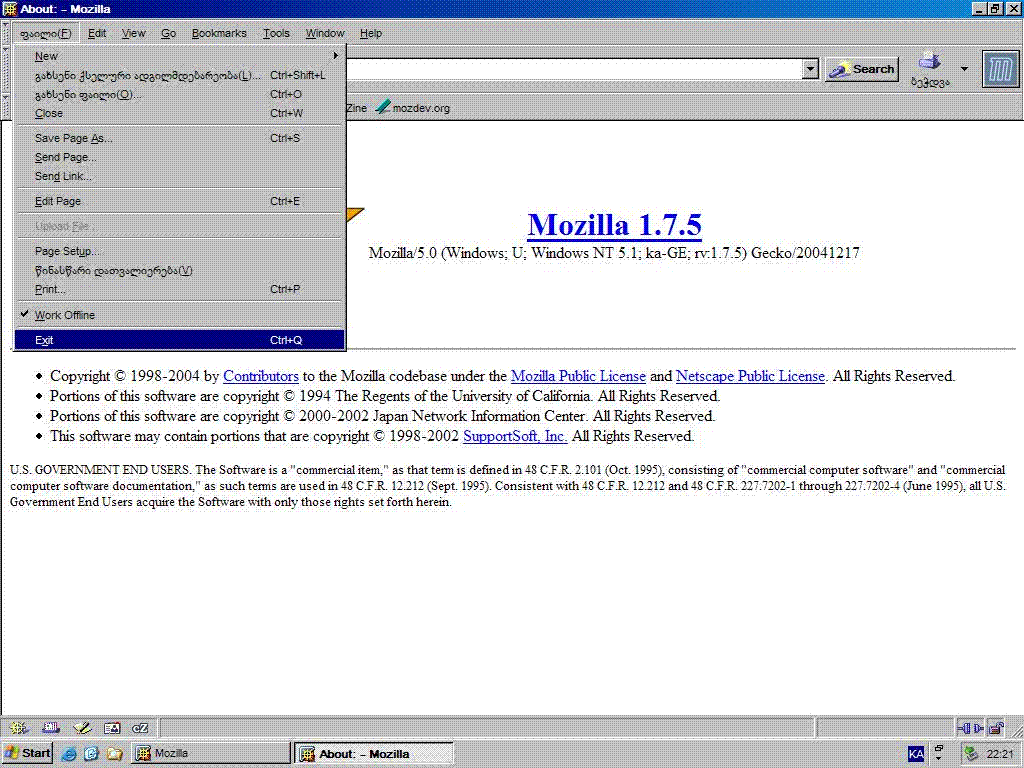Open the View menu
Viewport: 1024px width, 768px height.
pos(134,33)
